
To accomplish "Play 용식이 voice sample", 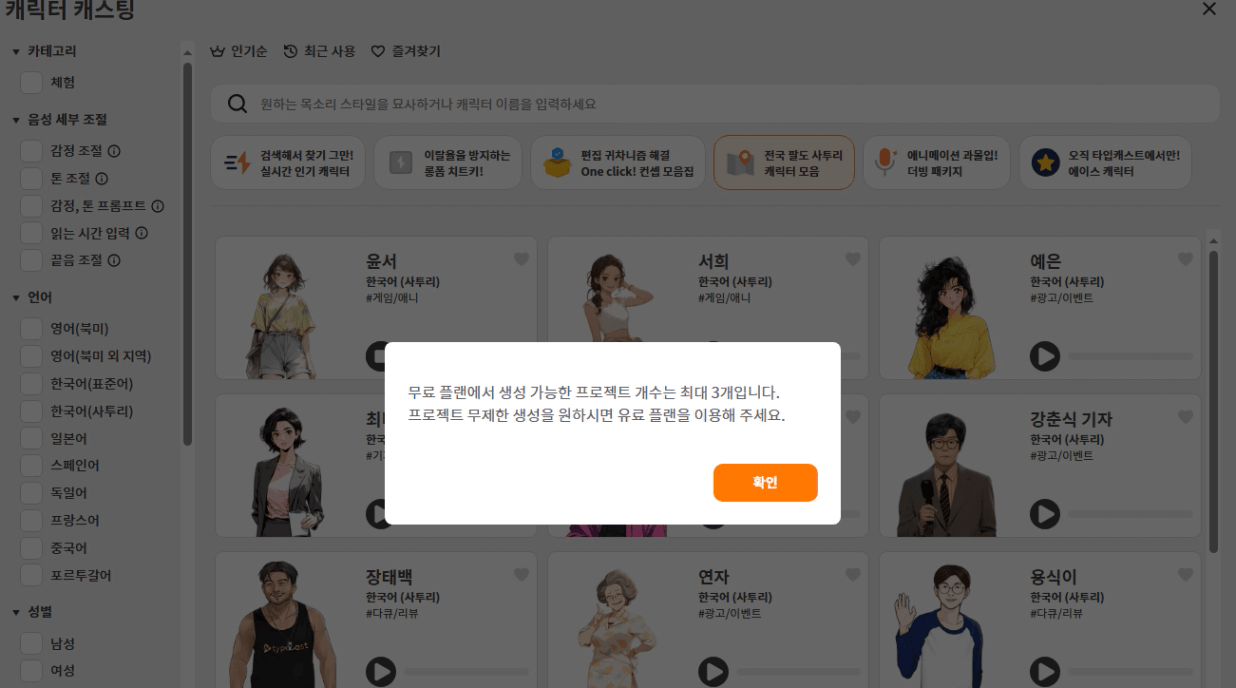I will click(1045, 671).
